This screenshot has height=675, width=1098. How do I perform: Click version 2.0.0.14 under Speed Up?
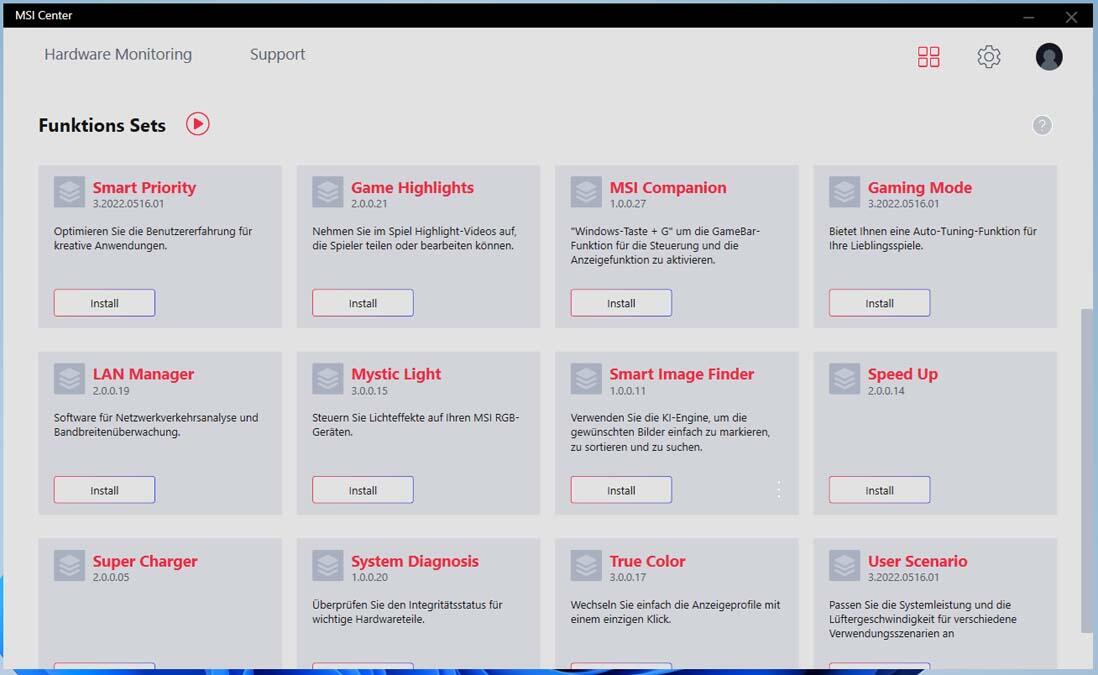coord(886,391)
